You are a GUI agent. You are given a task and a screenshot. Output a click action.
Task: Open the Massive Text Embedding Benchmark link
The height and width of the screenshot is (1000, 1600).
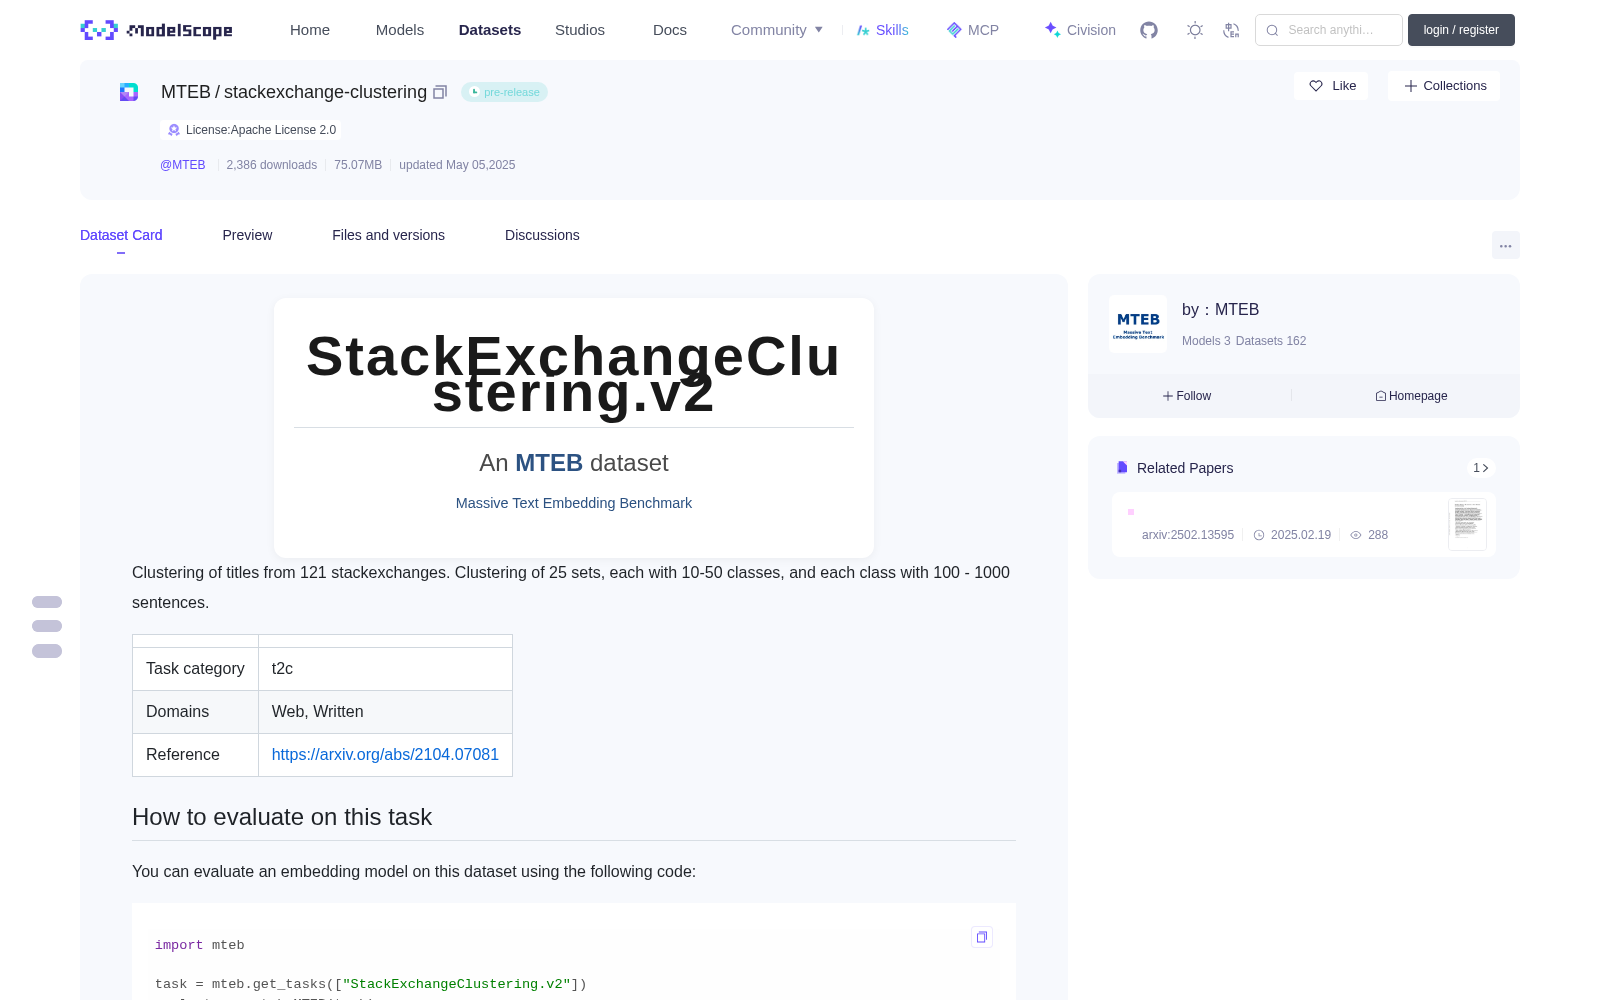click(x=574, y=503)
